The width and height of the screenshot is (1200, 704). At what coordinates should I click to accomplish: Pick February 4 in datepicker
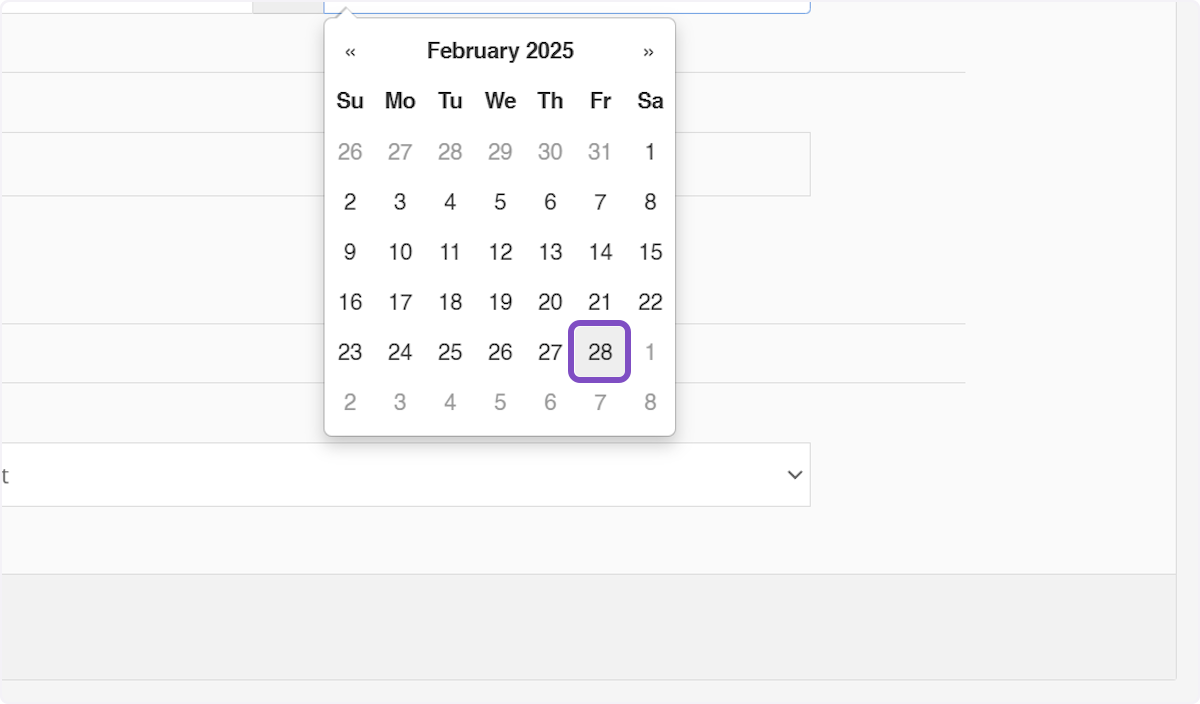coord(450,202)
